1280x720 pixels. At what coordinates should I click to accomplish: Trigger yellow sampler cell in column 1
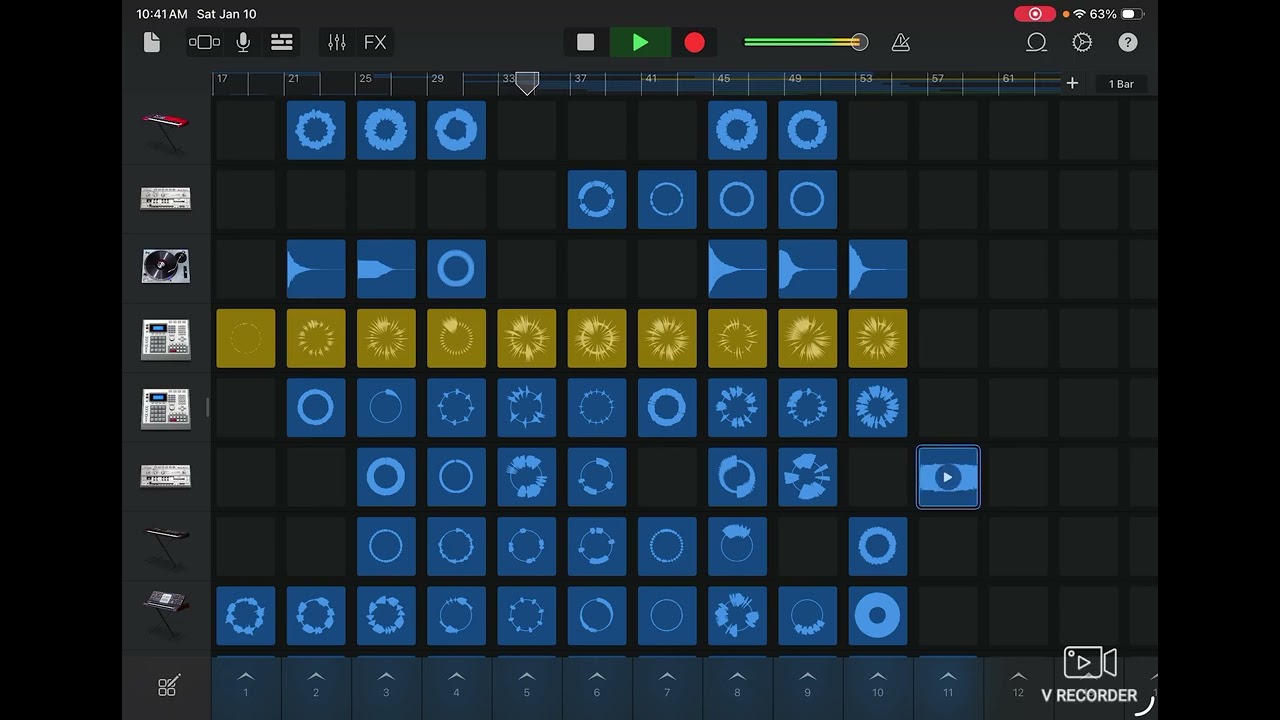pos(246,338)
